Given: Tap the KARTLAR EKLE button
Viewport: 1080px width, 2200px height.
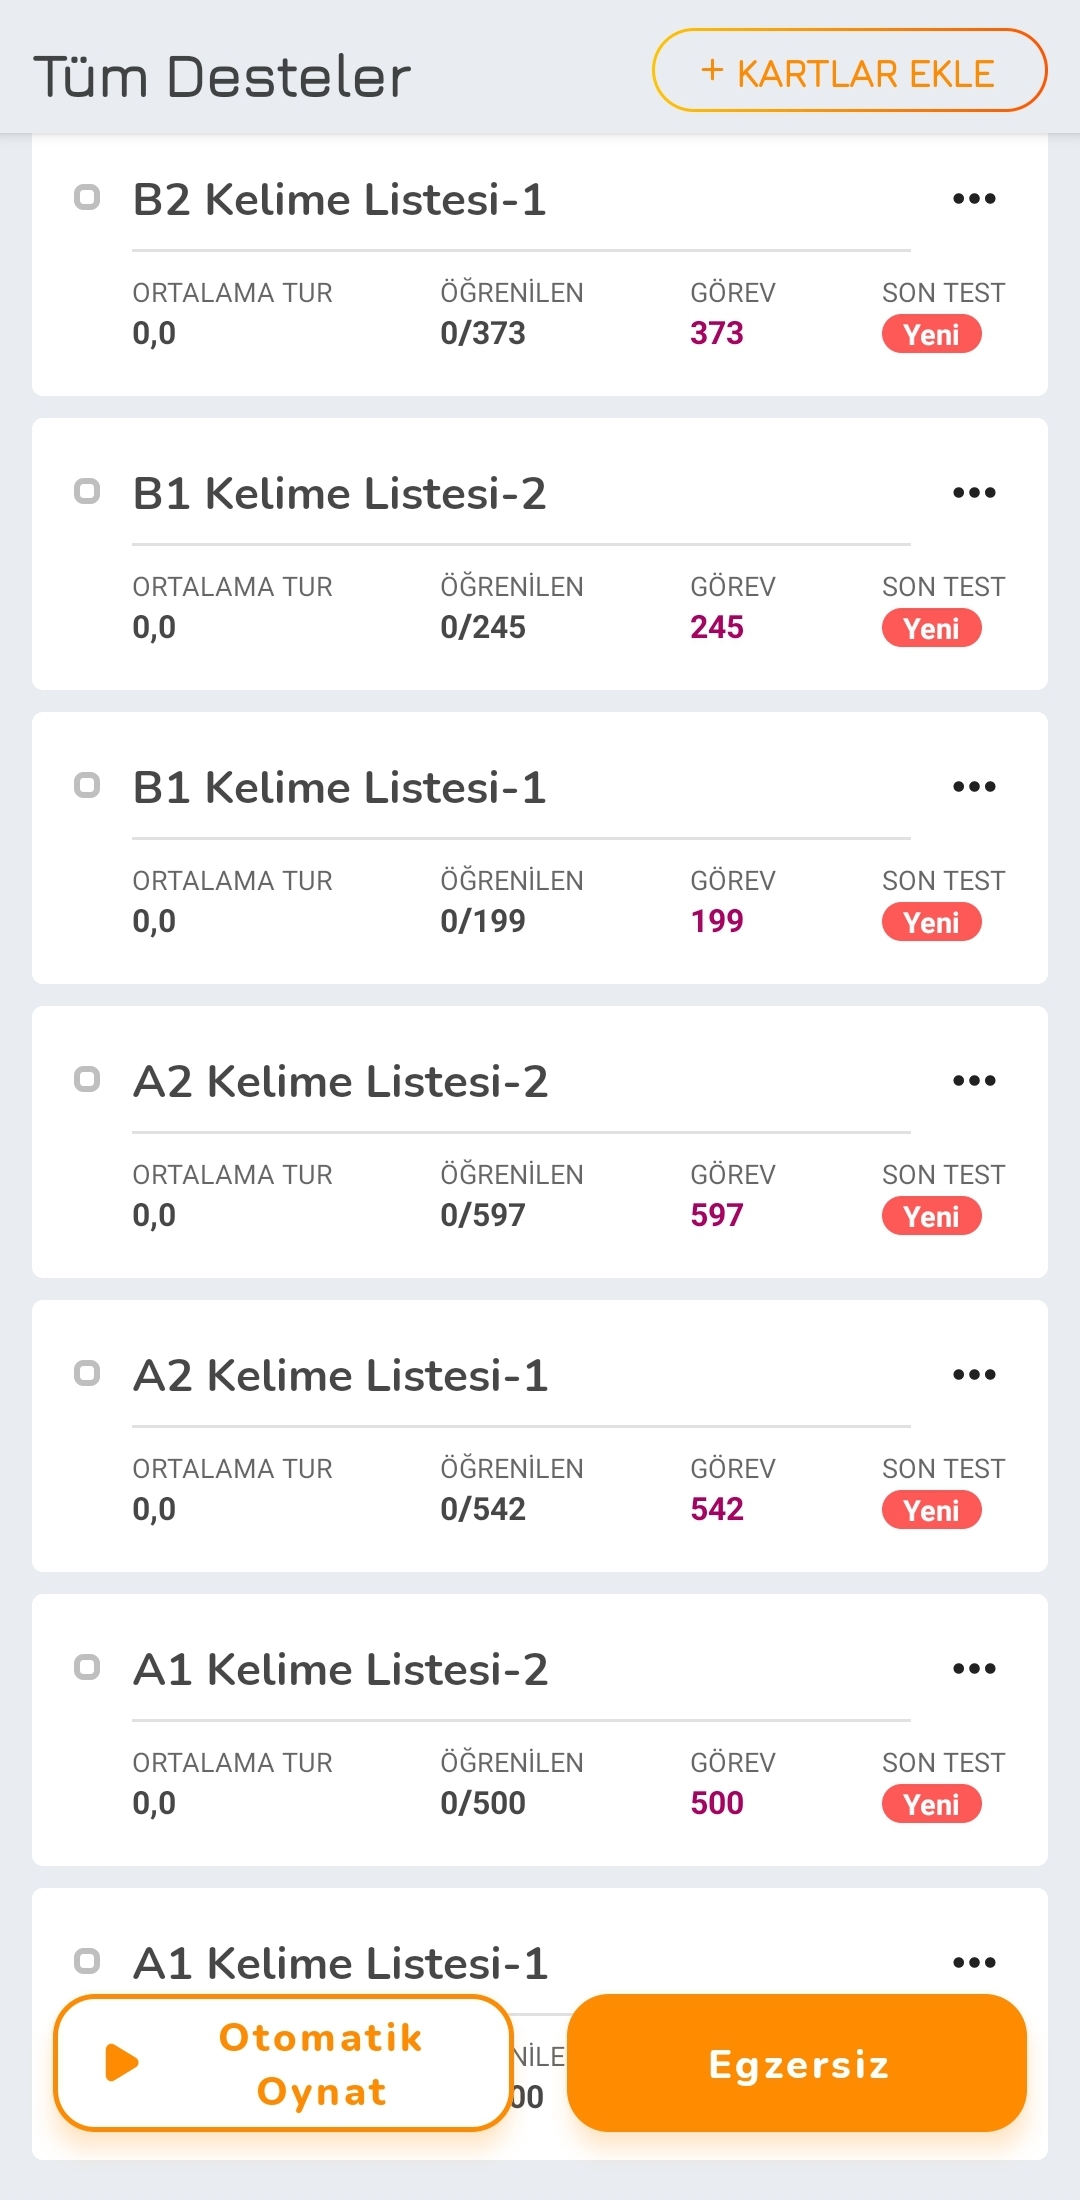Looking at the screenshot, I should point(849,71).
